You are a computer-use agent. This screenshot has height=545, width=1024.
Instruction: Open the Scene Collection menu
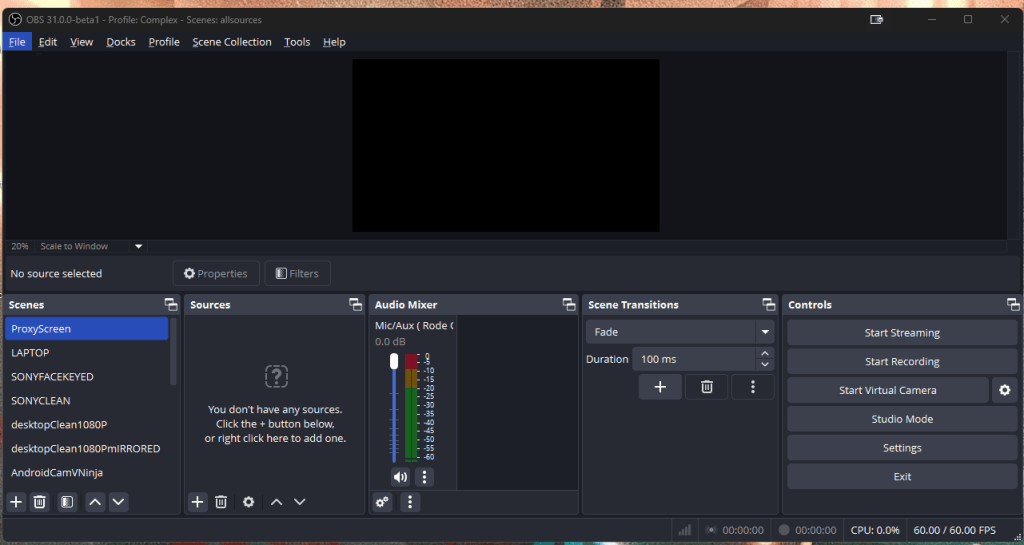point(232,42)
